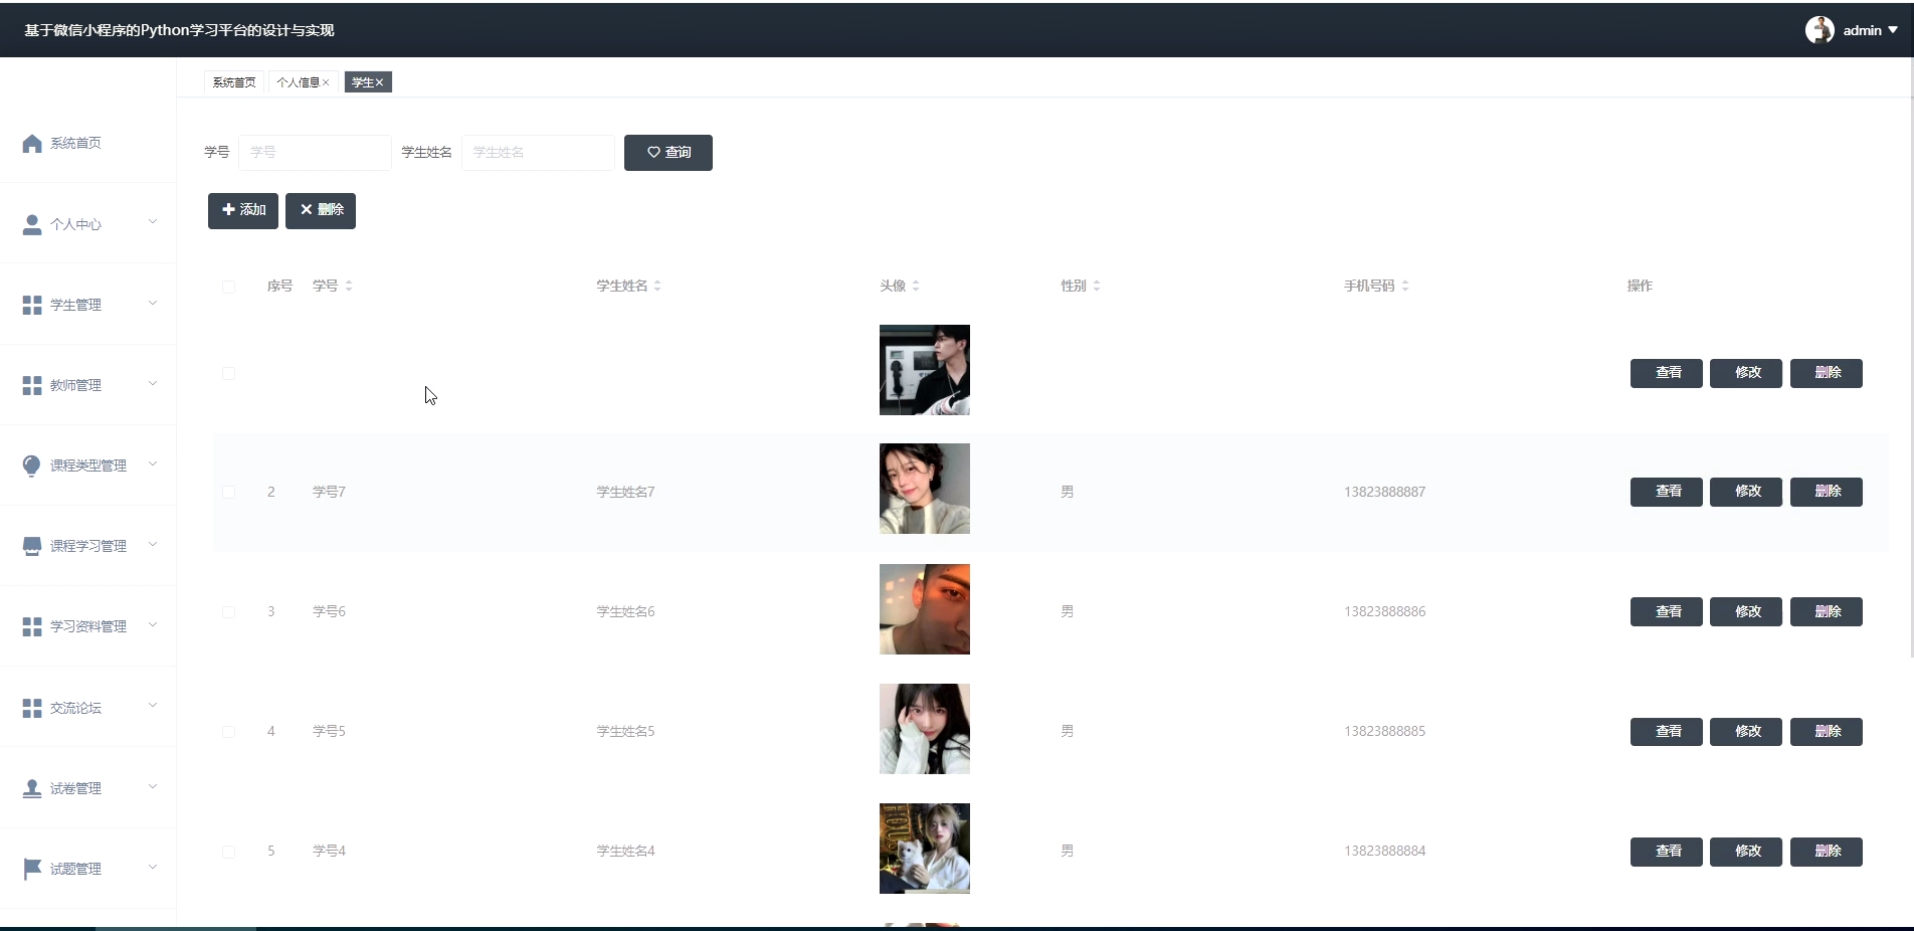The image size is (1914, 931).
Task: Switch to the 系统首页 tab
Action: click(234, 82)
